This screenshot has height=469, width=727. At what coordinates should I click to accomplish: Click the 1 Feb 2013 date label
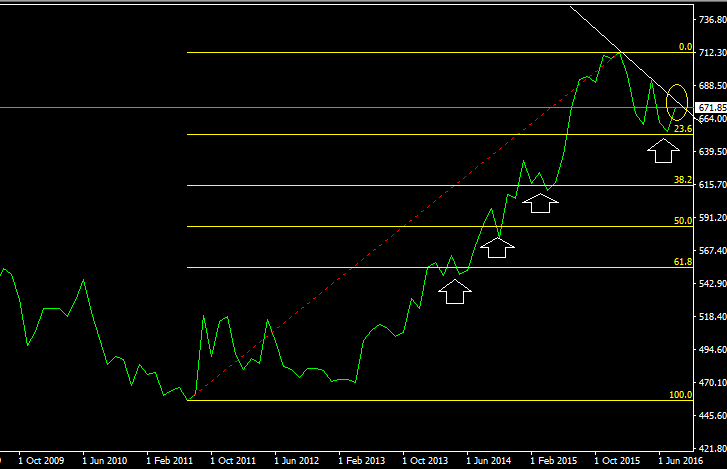tap(362, 461)
